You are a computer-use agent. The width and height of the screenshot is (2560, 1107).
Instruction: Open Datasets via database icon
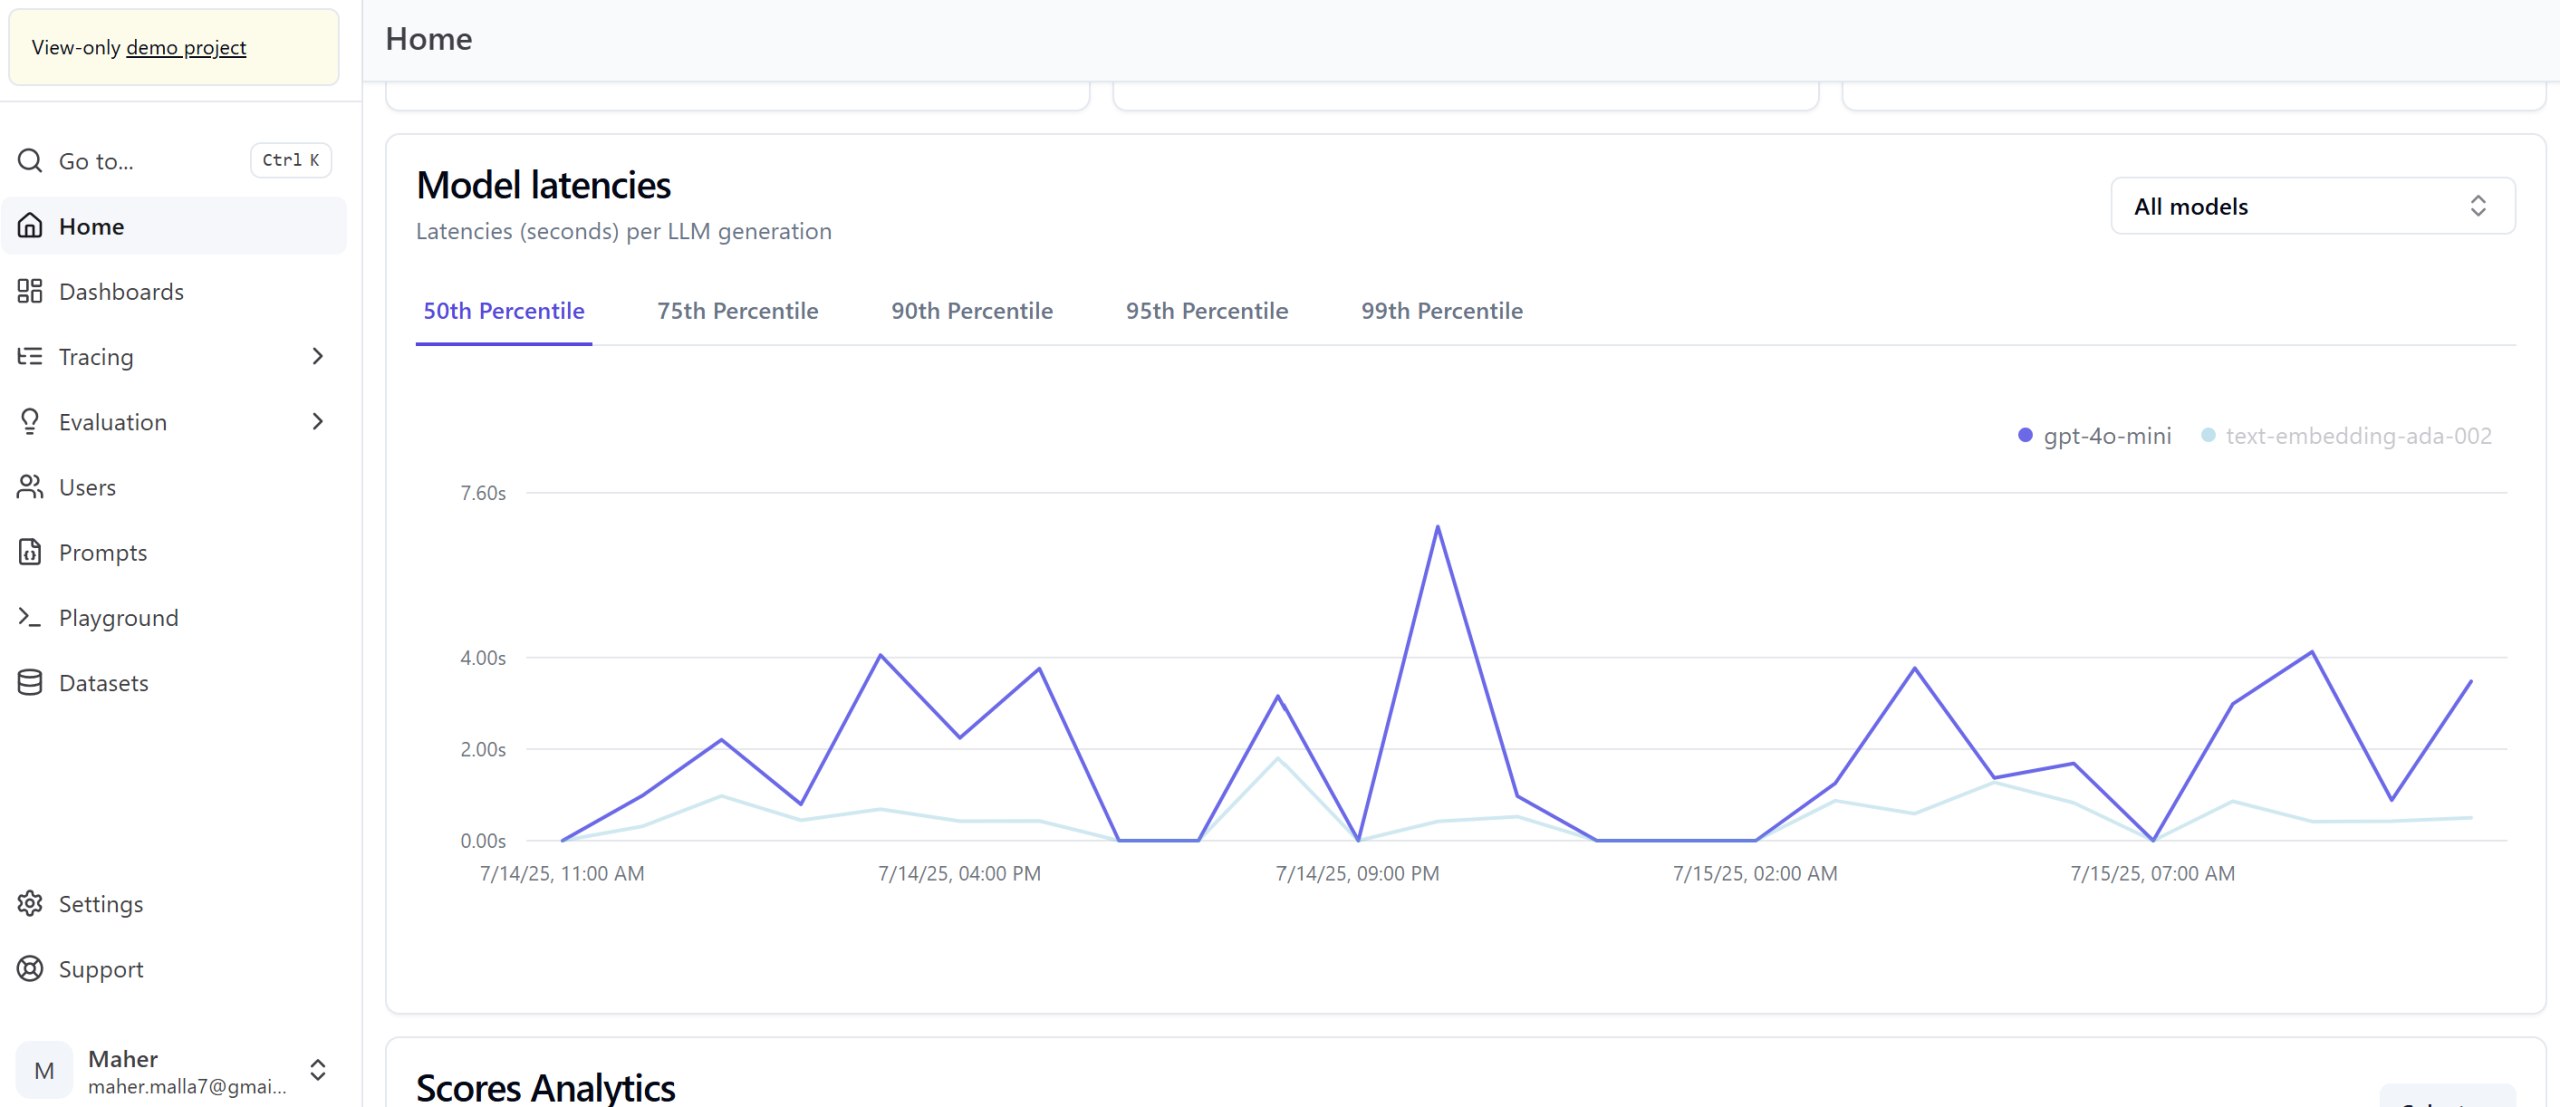tap(30, 682)
